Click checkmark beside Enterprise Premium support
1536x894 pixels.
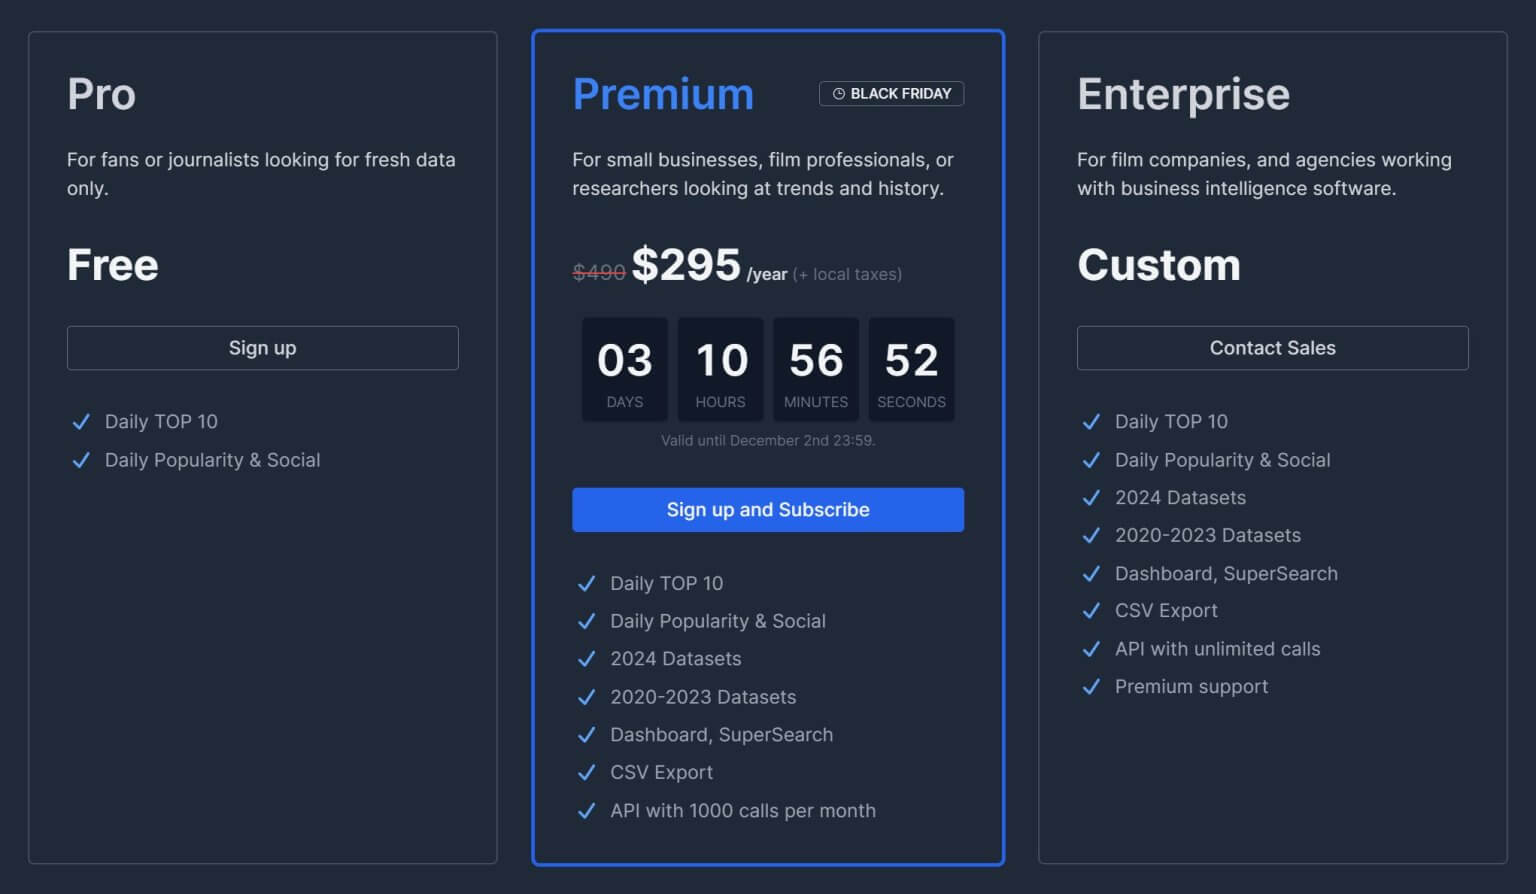pyautogui.click(x=1091, y=687)
